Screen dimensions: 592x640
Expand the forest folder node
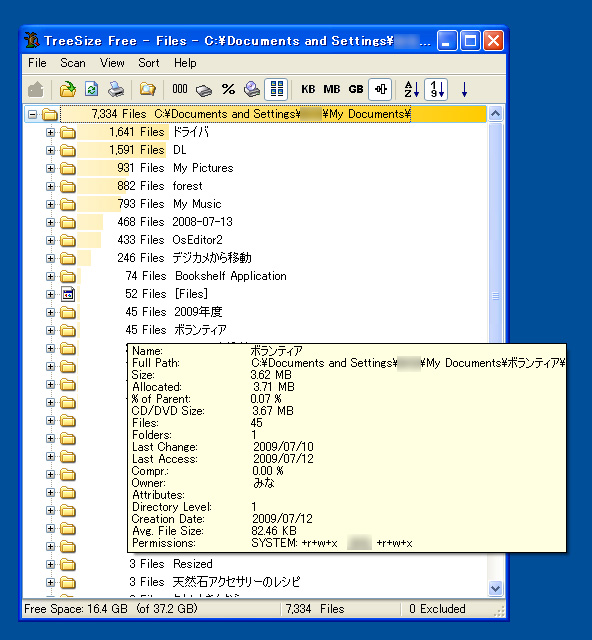pyautogui.click(x=50, y=186)
